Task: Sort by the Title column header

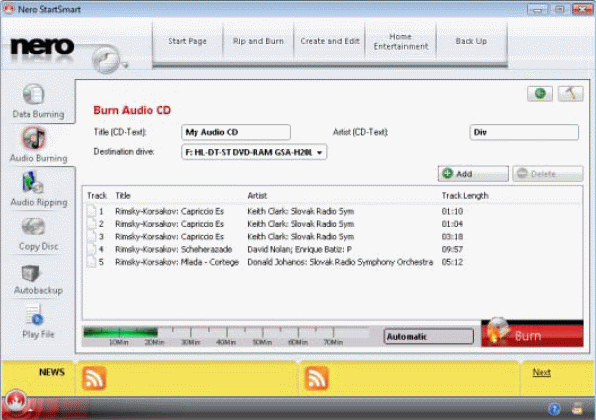Action: coord(123,195)
